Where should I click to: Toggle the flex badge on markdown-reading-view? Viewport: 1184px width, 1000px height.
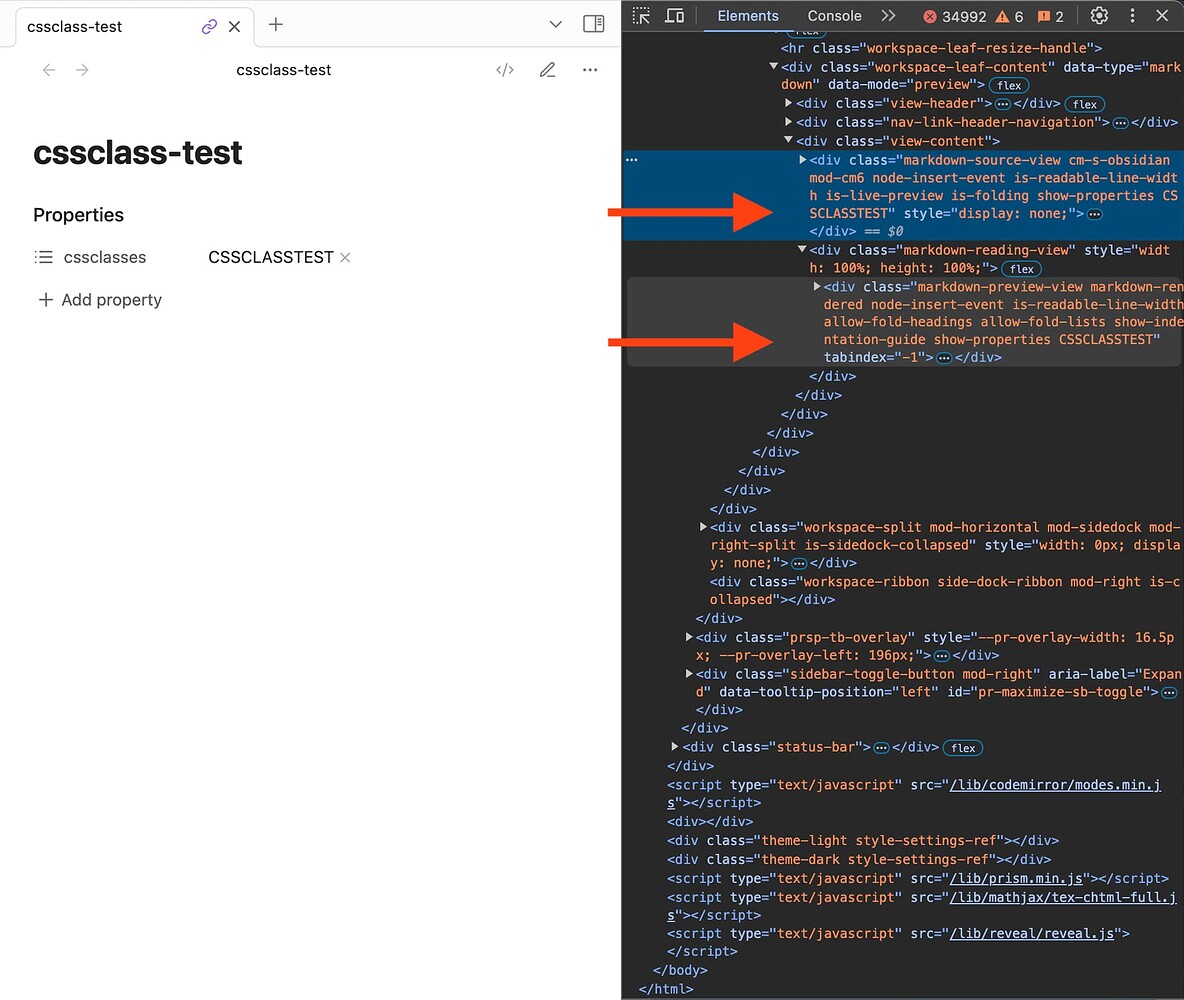pos(1021,268)
